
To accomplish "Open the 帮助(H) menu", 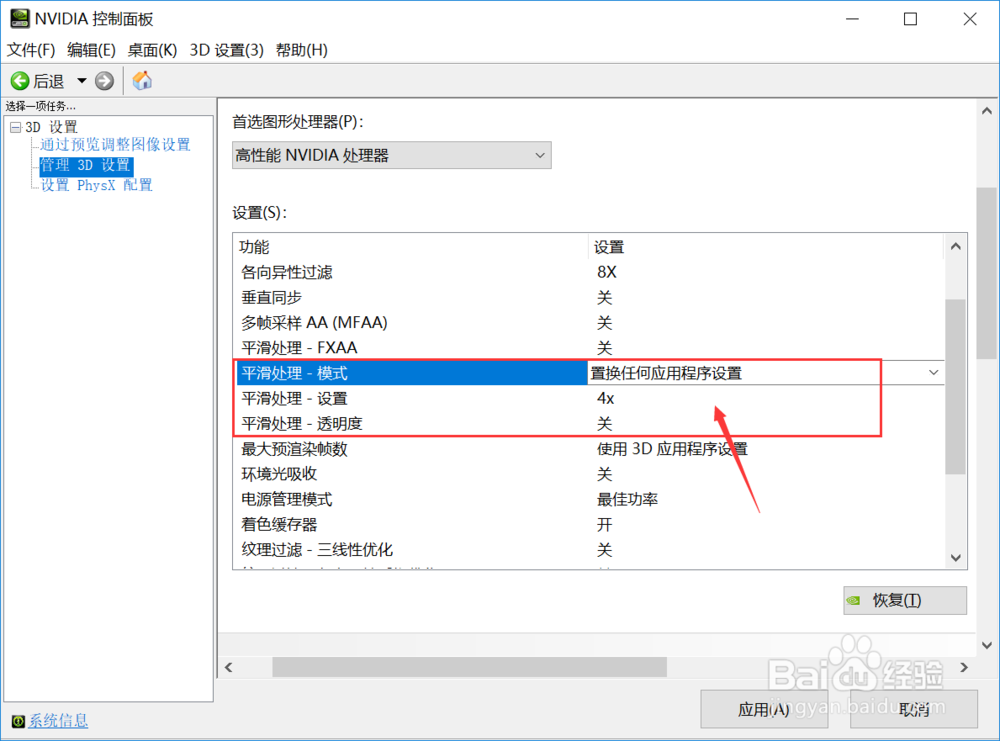I will pos(302,50).
